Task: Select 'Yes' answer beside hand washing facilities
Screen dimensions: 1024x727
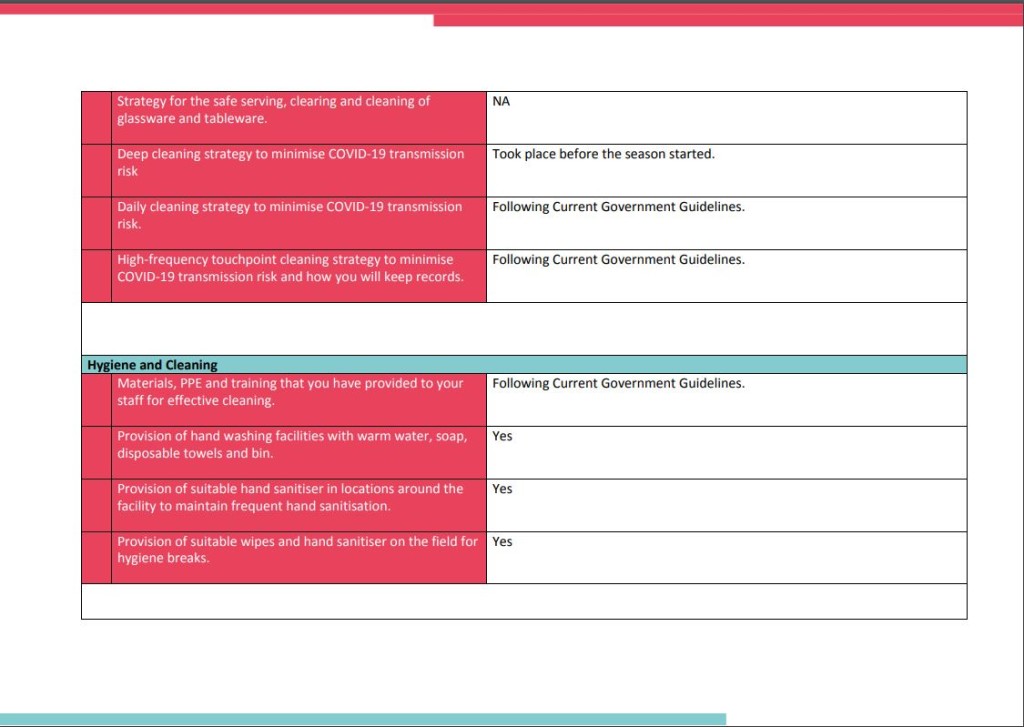Action: [502, 436]
